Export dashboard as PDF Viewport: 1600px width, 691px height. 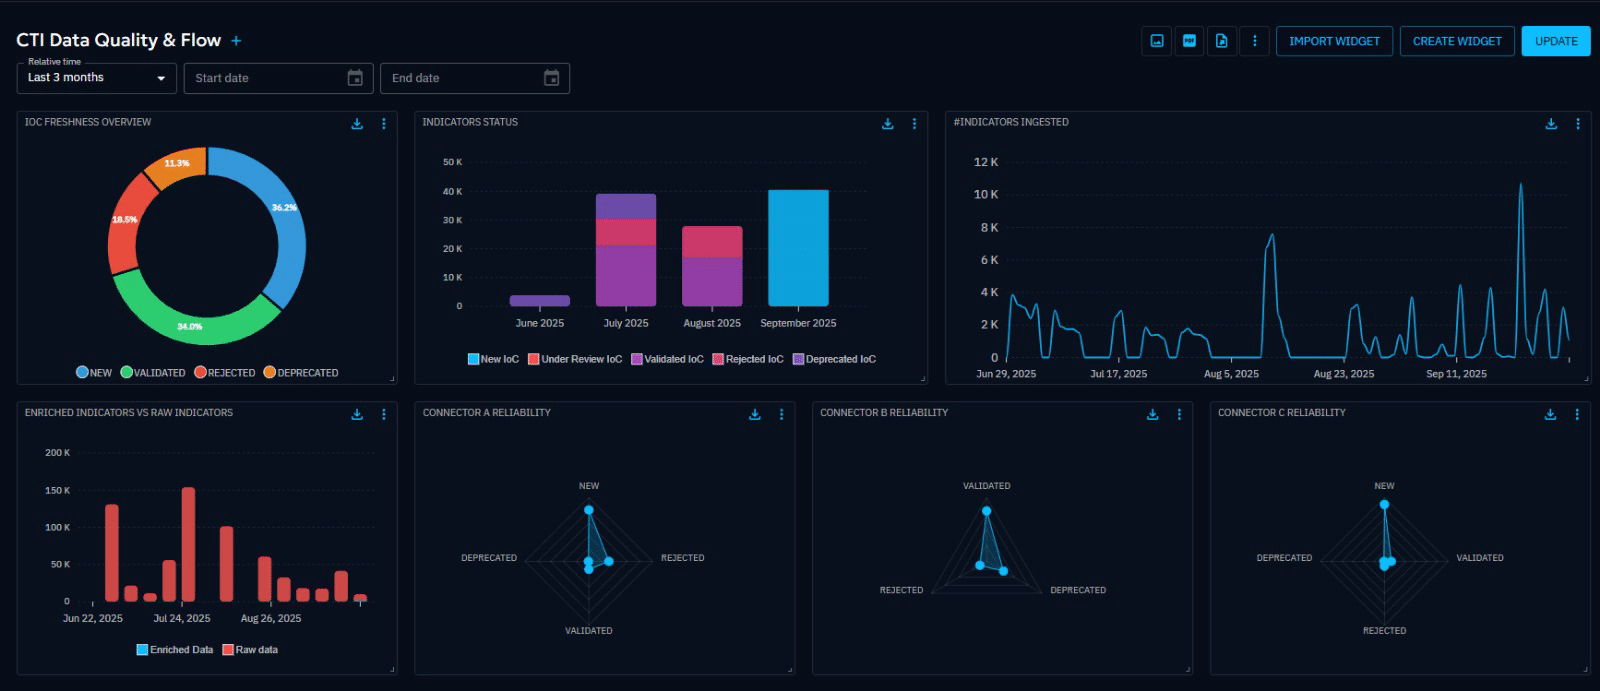coord(1189,41)
